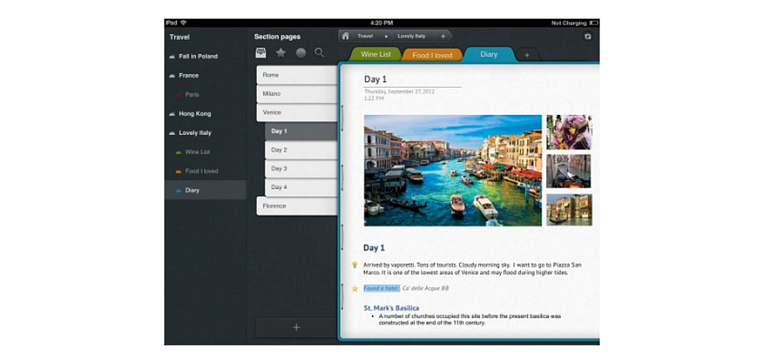
Task: Open the Day 2 page
Action: tap(301, 150)
